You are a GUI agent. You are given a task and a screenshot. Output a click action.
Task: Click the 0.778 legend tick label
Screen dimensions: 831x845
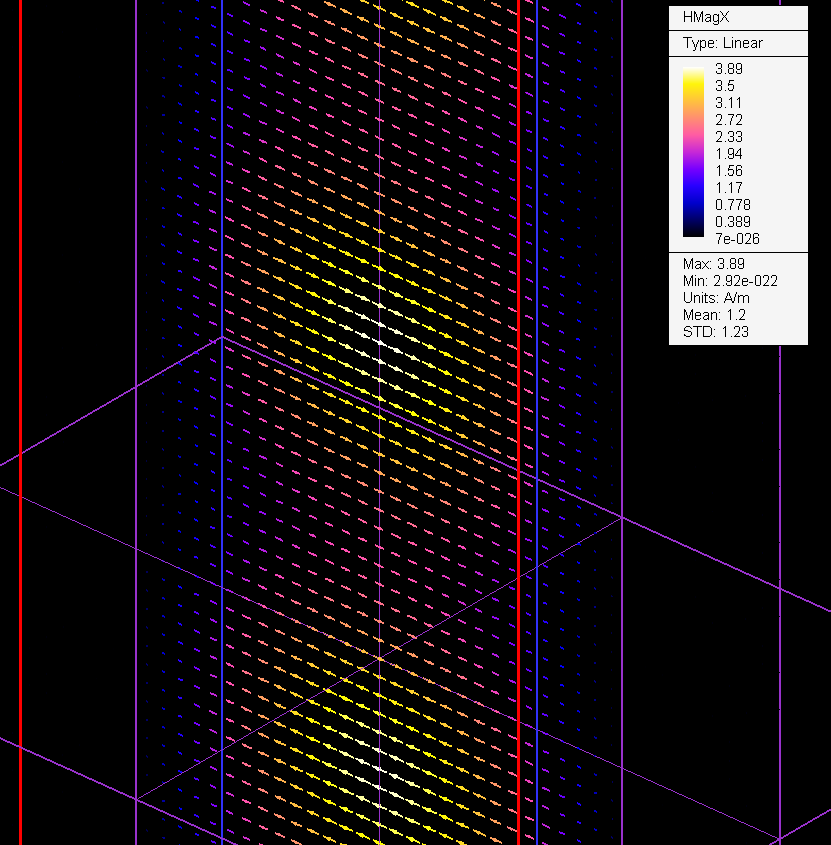tap(731, 205)
